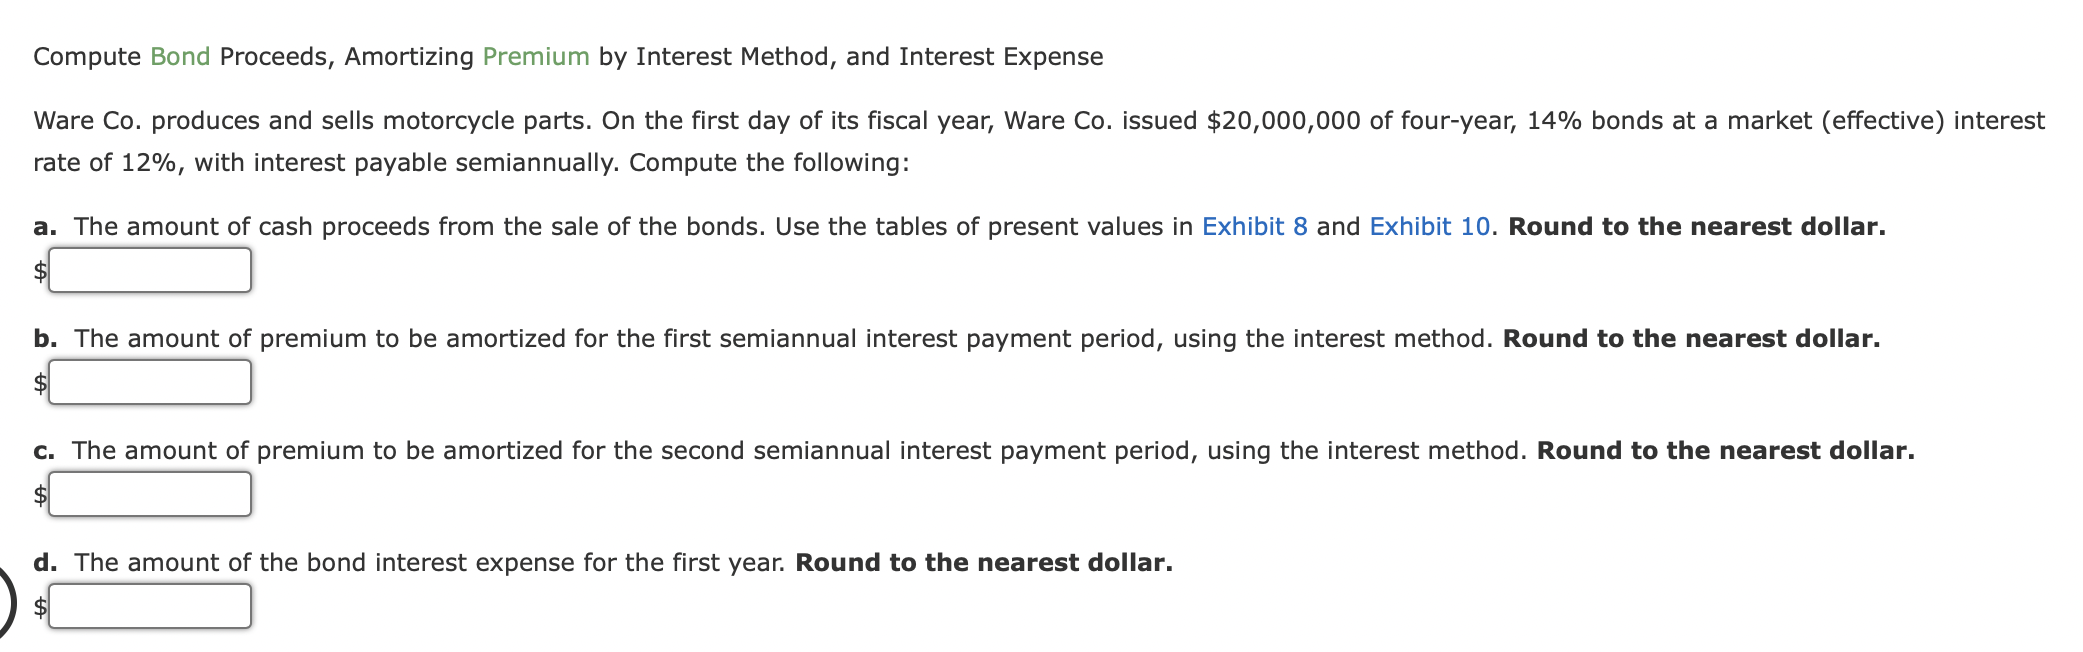Click inside the cash proceeds answer box
The width and height of the screenshot is (2083, 652).
click(x=150, y=268)
